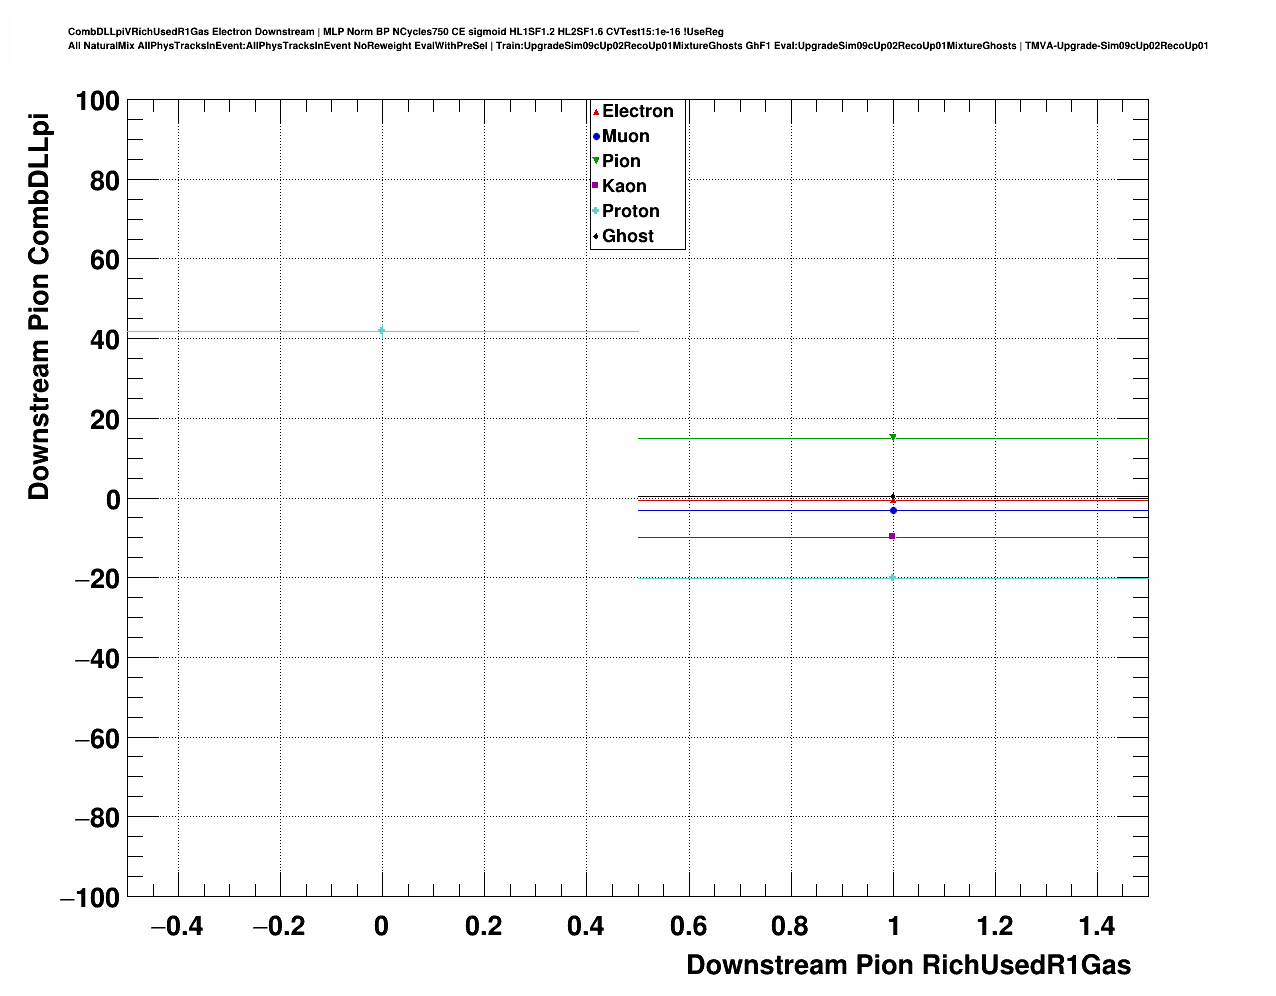This screenshot has width=1276, height=996.
Task: Click y-axis tick label 100
Action: (x=96, y=101)
